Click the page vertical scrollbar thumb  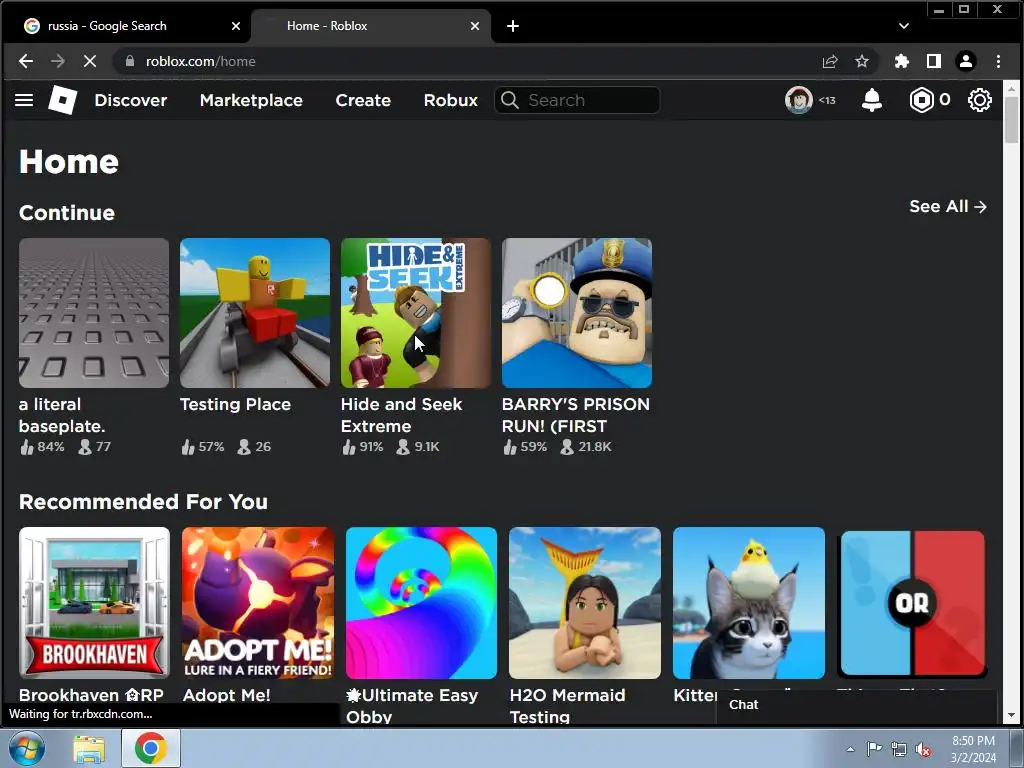tap(1012, 119)
